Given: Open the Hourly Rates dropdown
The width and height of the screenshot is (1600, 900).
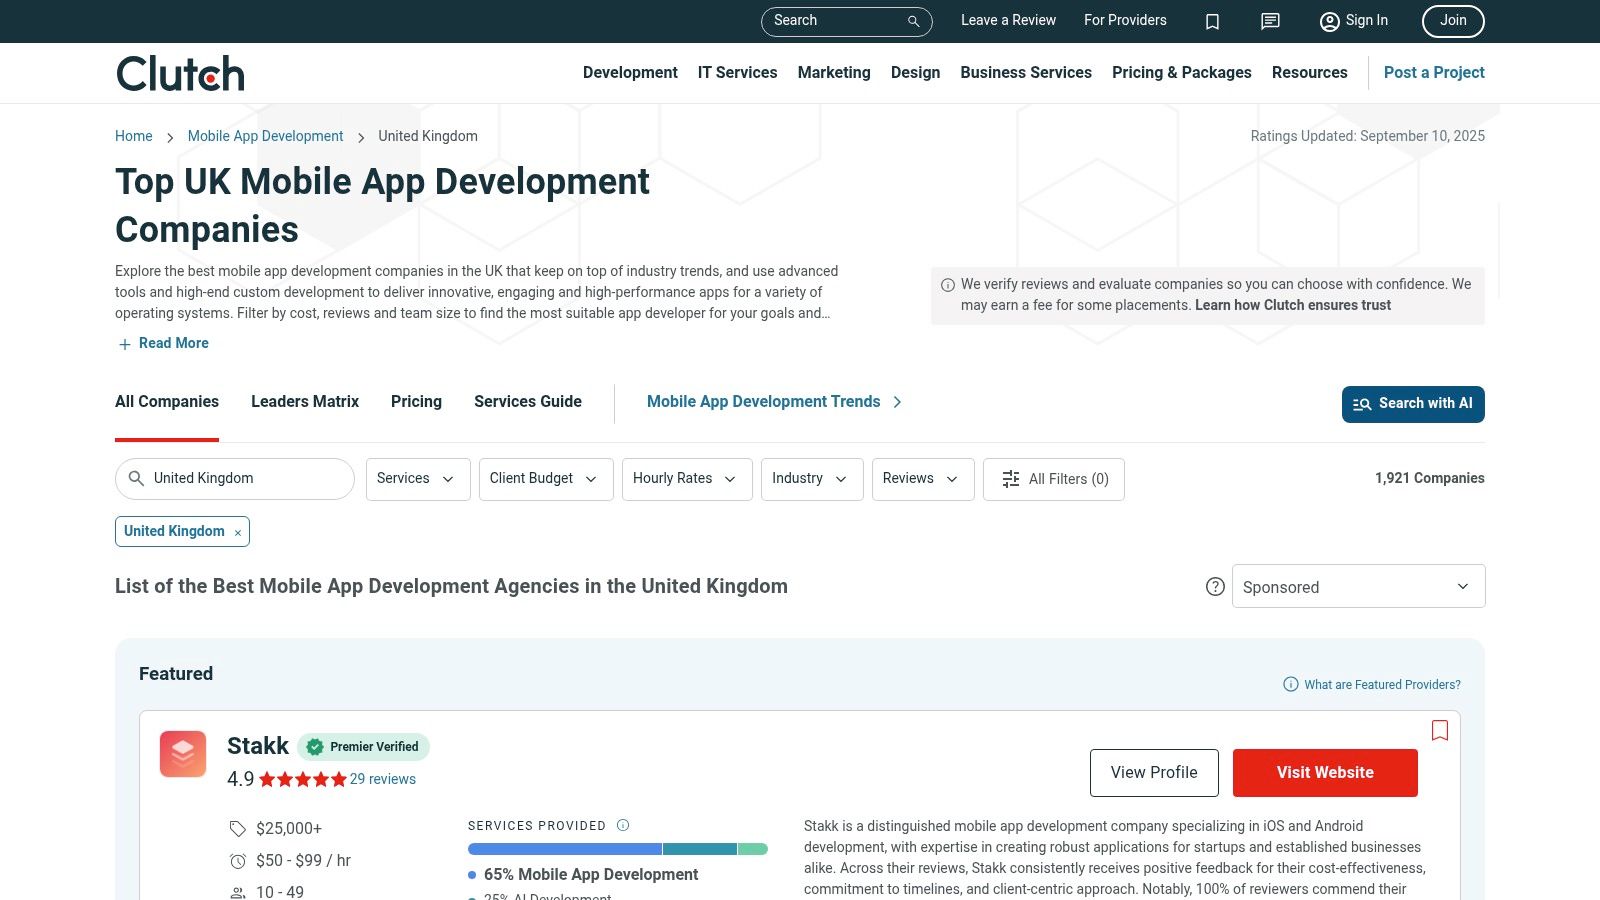Looking at the screenshot, I should [686, 479].
